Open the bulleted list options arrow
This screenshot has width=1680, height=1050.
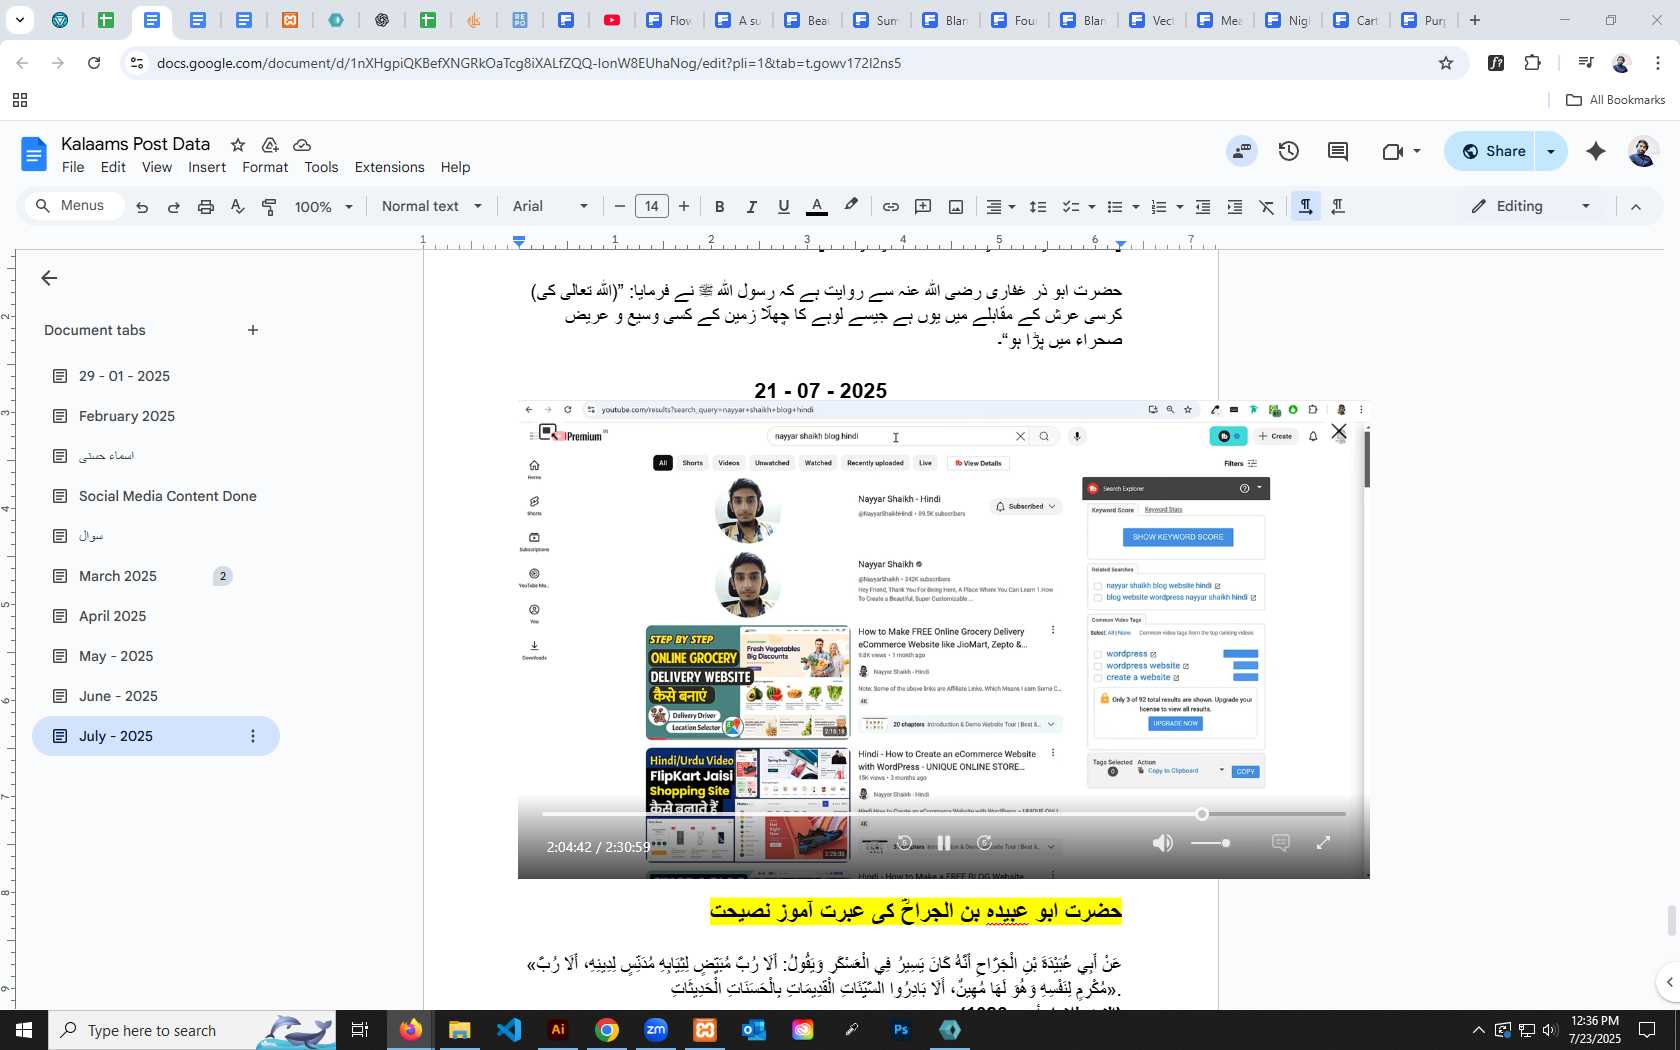pyautogui.click(x=1136, y=207)
